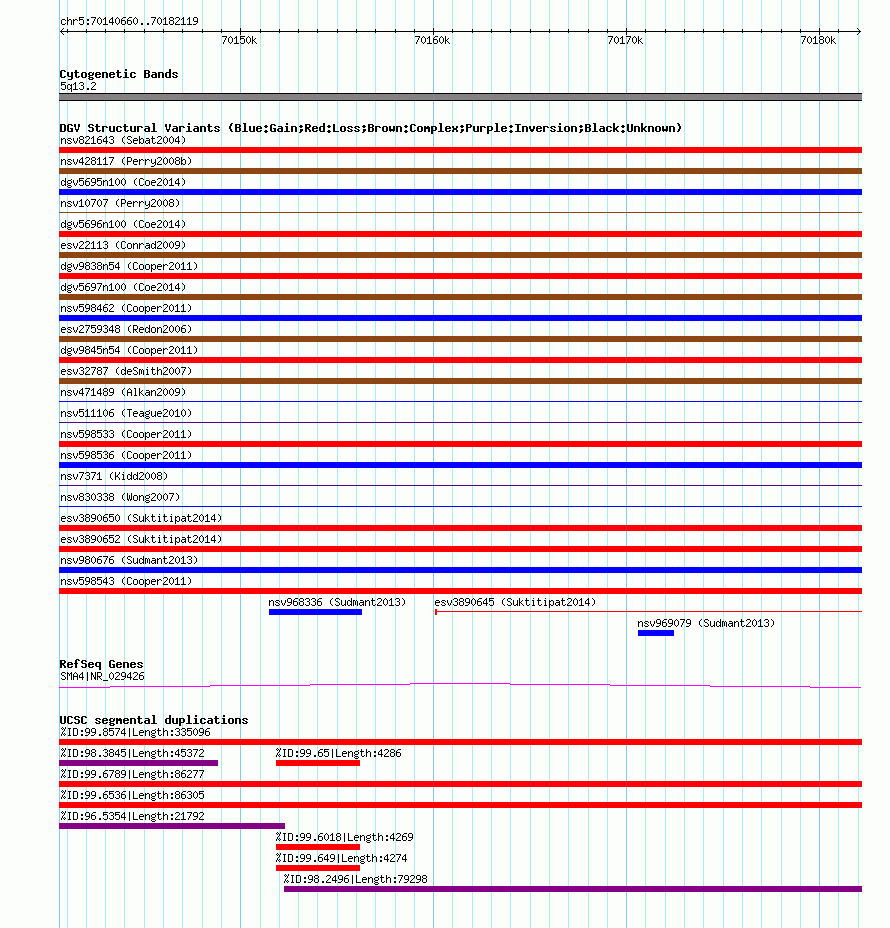The width and height of the screenshot is (890, 928).
Task: Click the short blue bar of nsv969079
Action: pos(656,633)
